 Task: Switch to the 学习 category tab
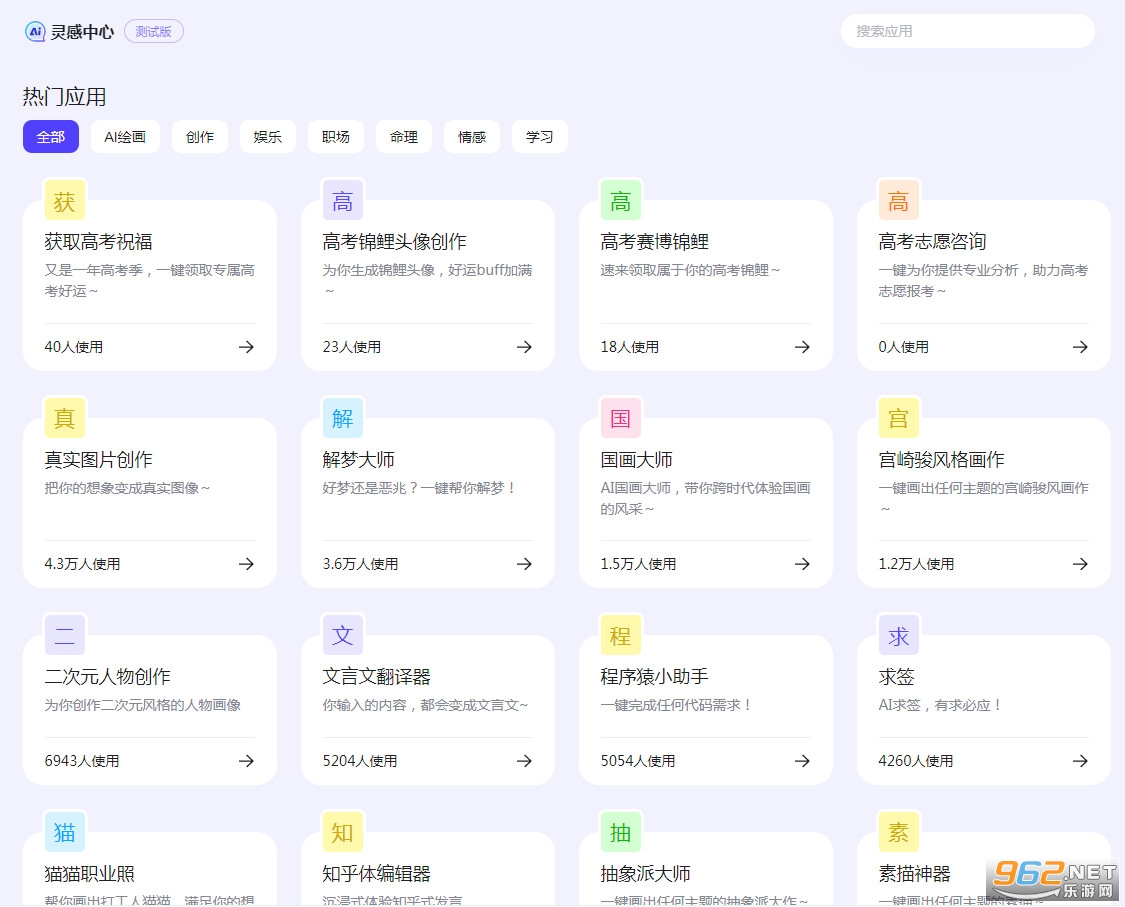pos(540,136)
